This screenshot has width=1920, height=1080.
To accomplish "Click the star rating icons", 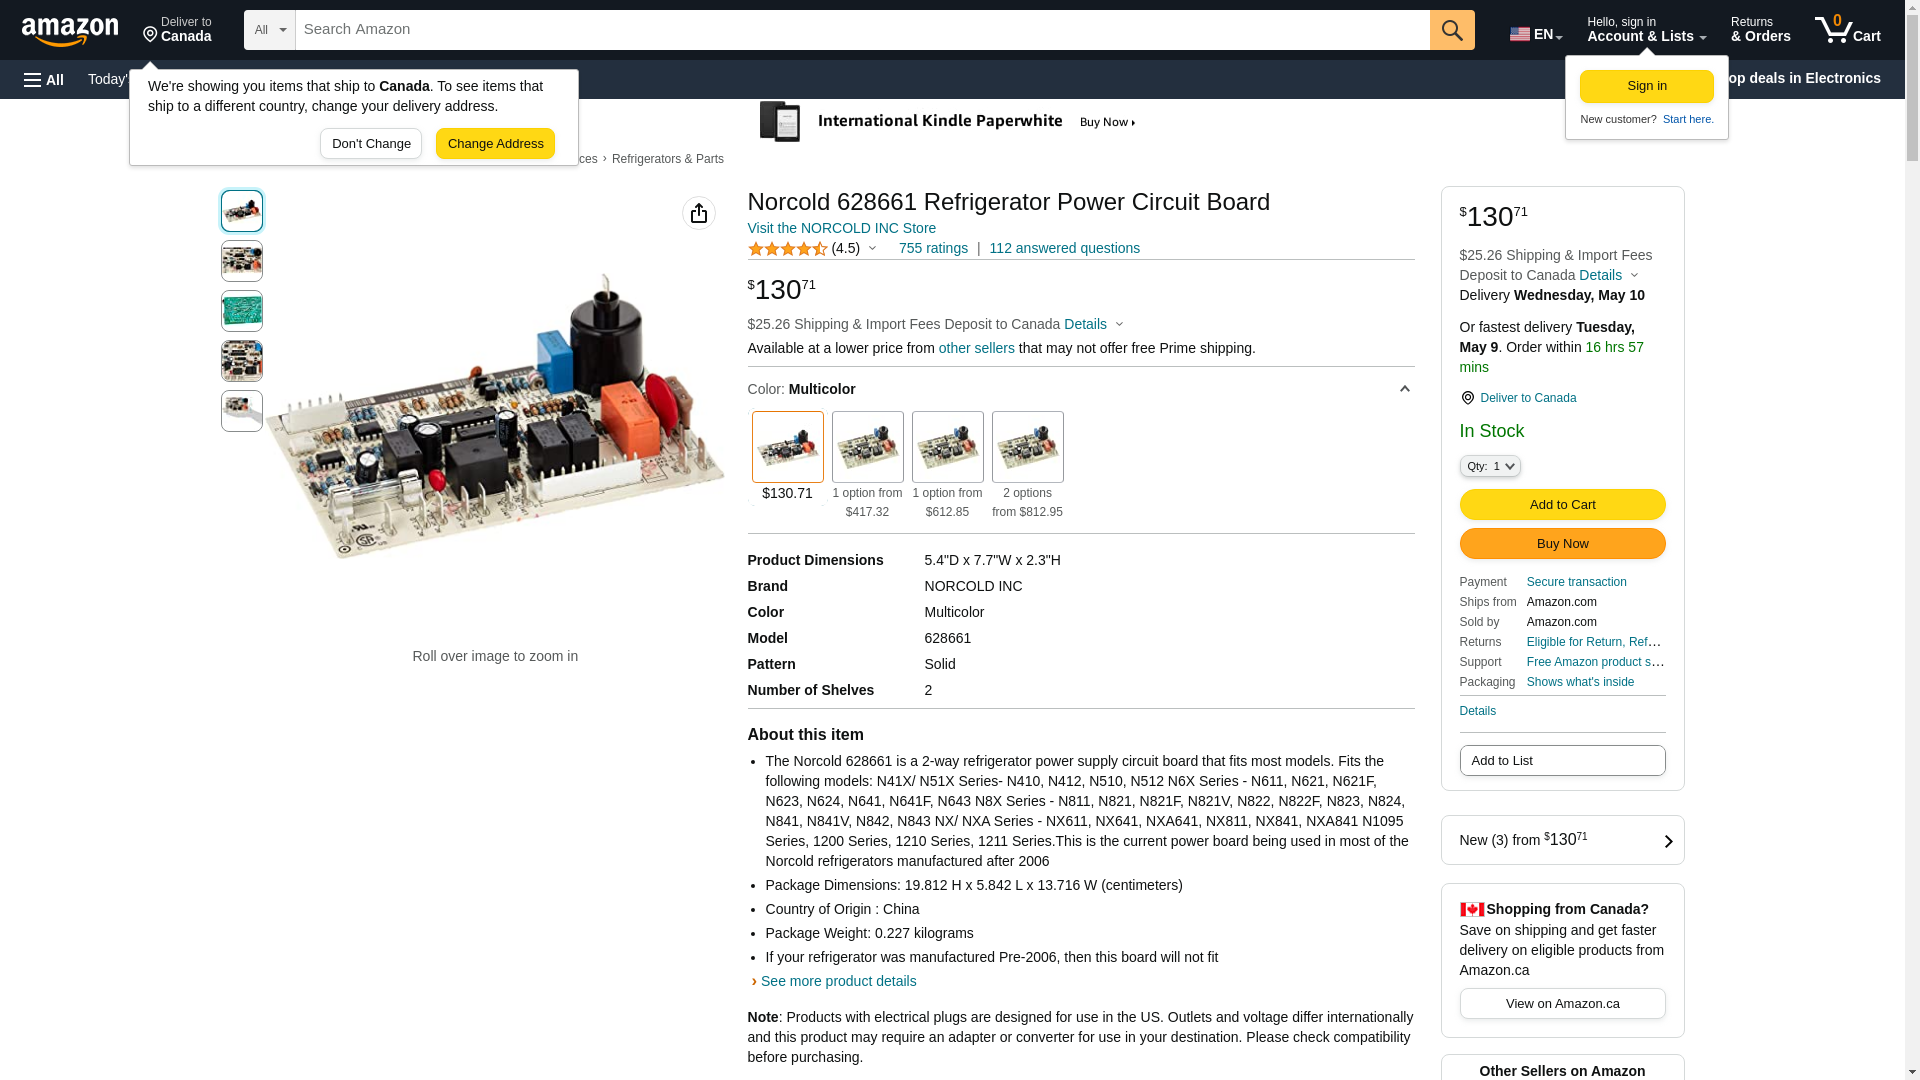I will [788, 249].
